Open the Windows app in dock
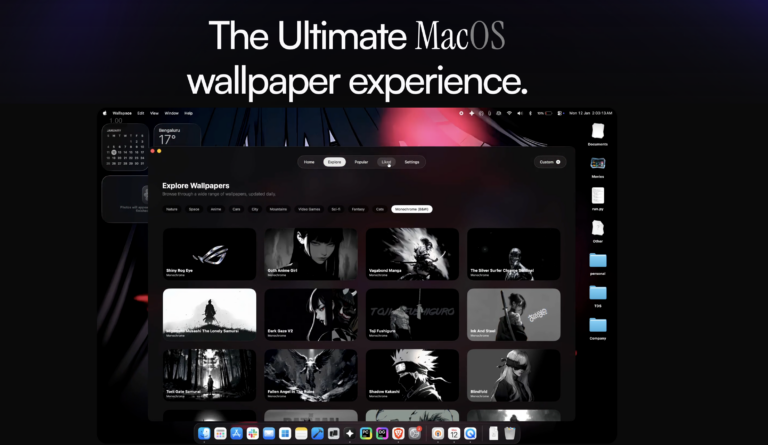This screenshot has width=768, height=445. tap(285, 433)
